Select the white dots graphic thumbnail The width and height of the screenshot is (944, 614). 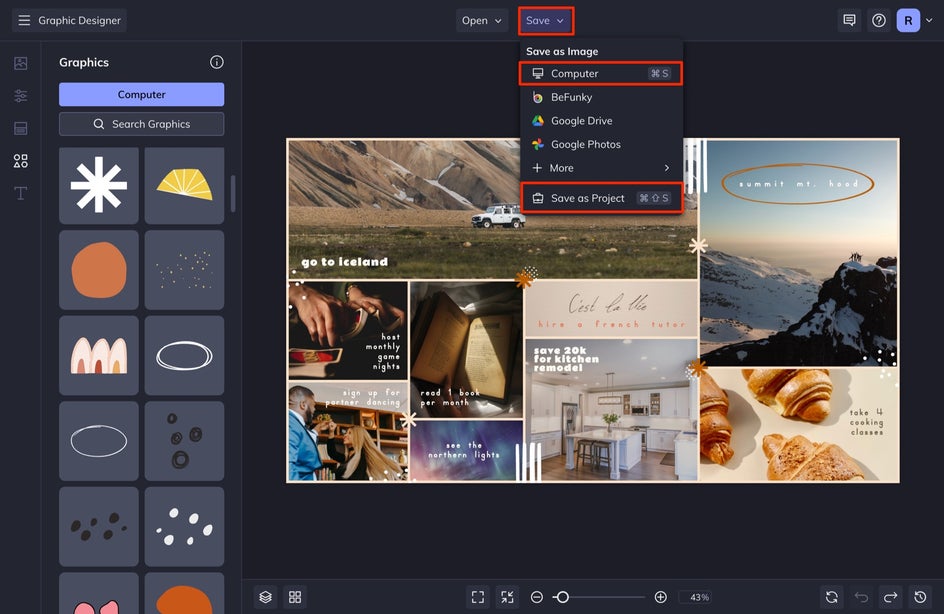tap(184, 526)
